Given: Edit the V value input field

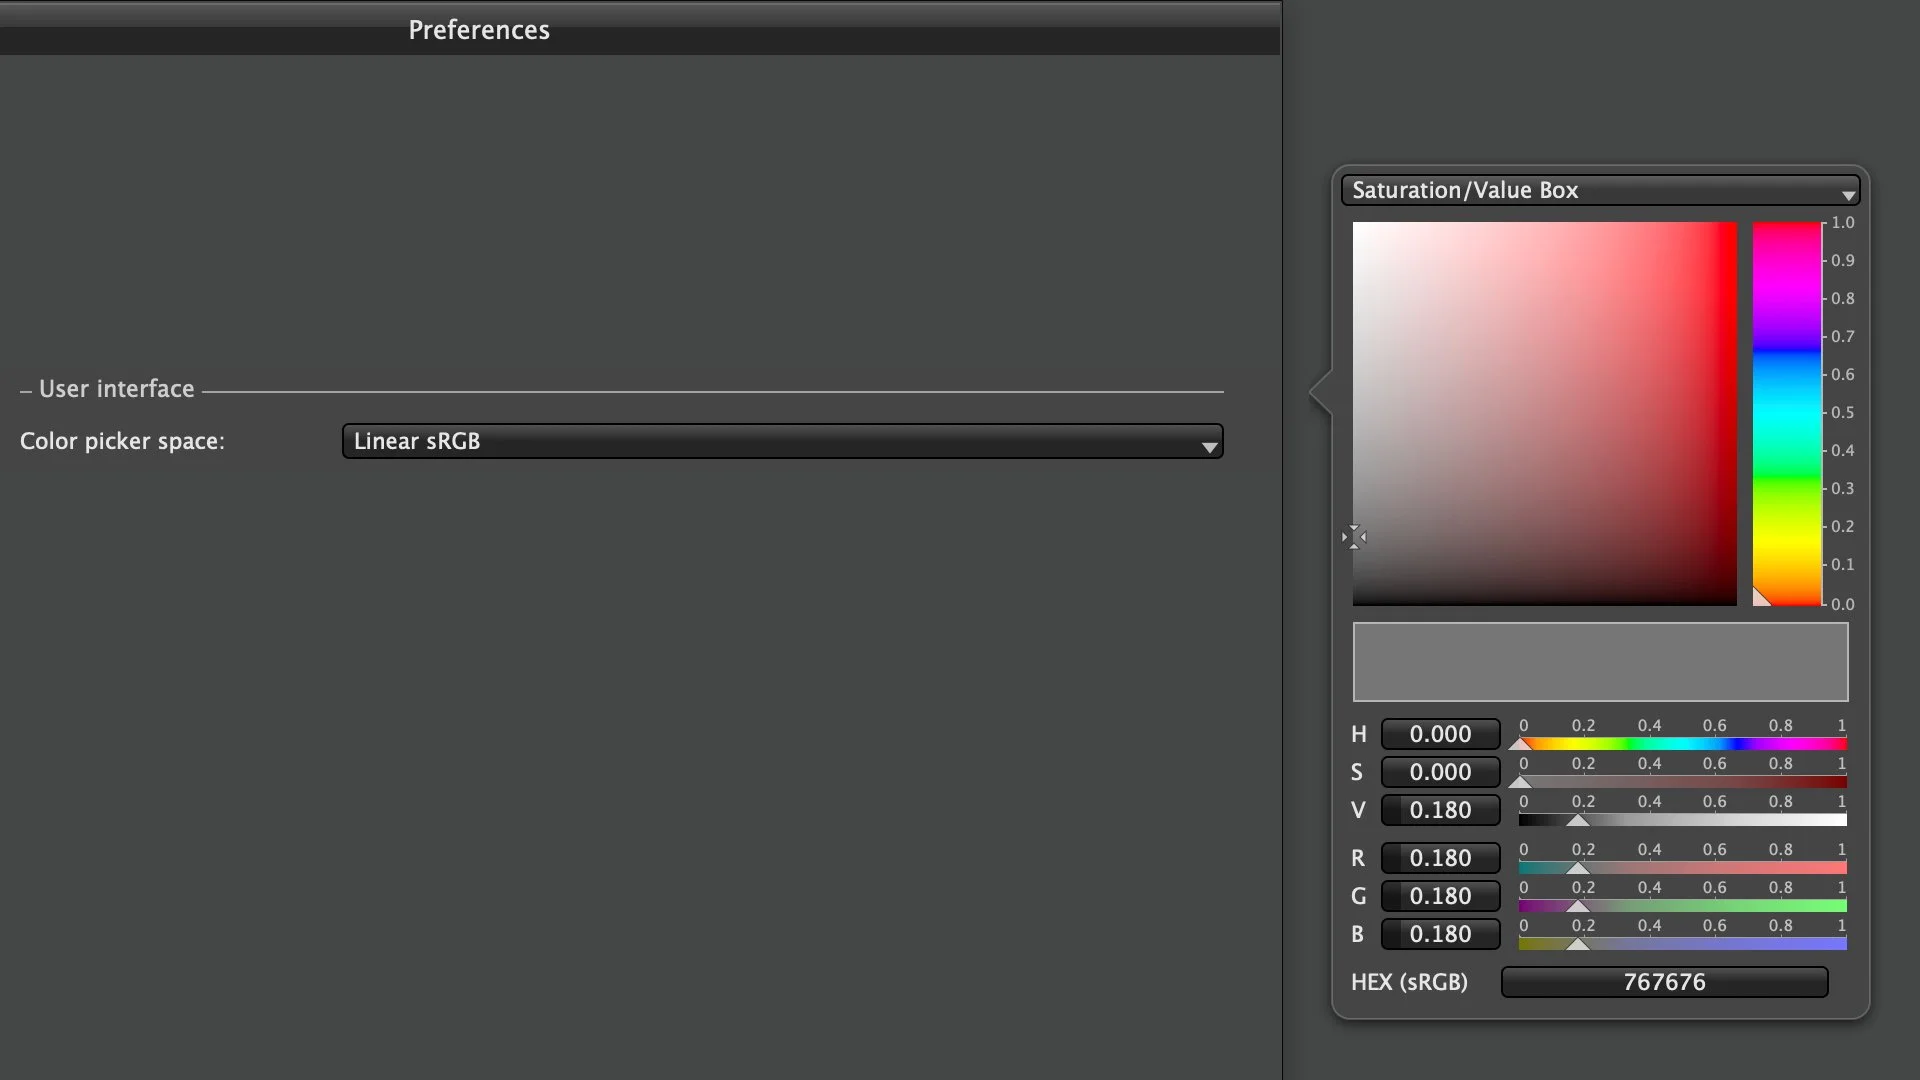Looking at the screenshot, I should click(x=1440, y=809).
